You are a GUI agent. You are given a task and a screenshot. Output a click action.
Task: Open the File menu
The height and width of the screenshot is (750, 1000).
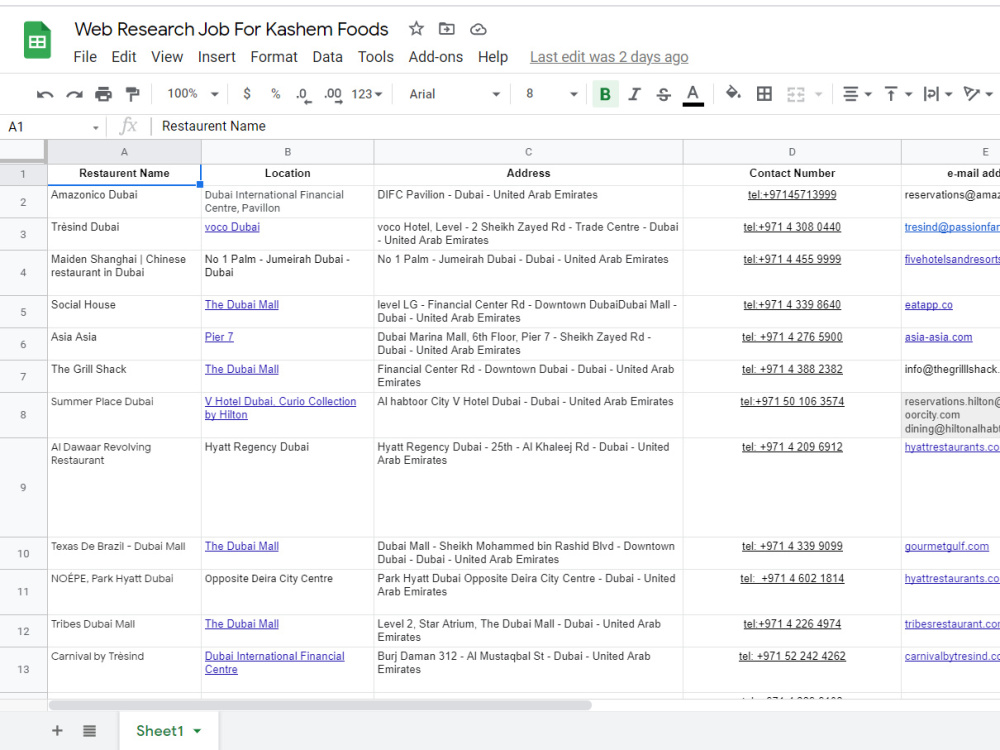click(85, 57)
